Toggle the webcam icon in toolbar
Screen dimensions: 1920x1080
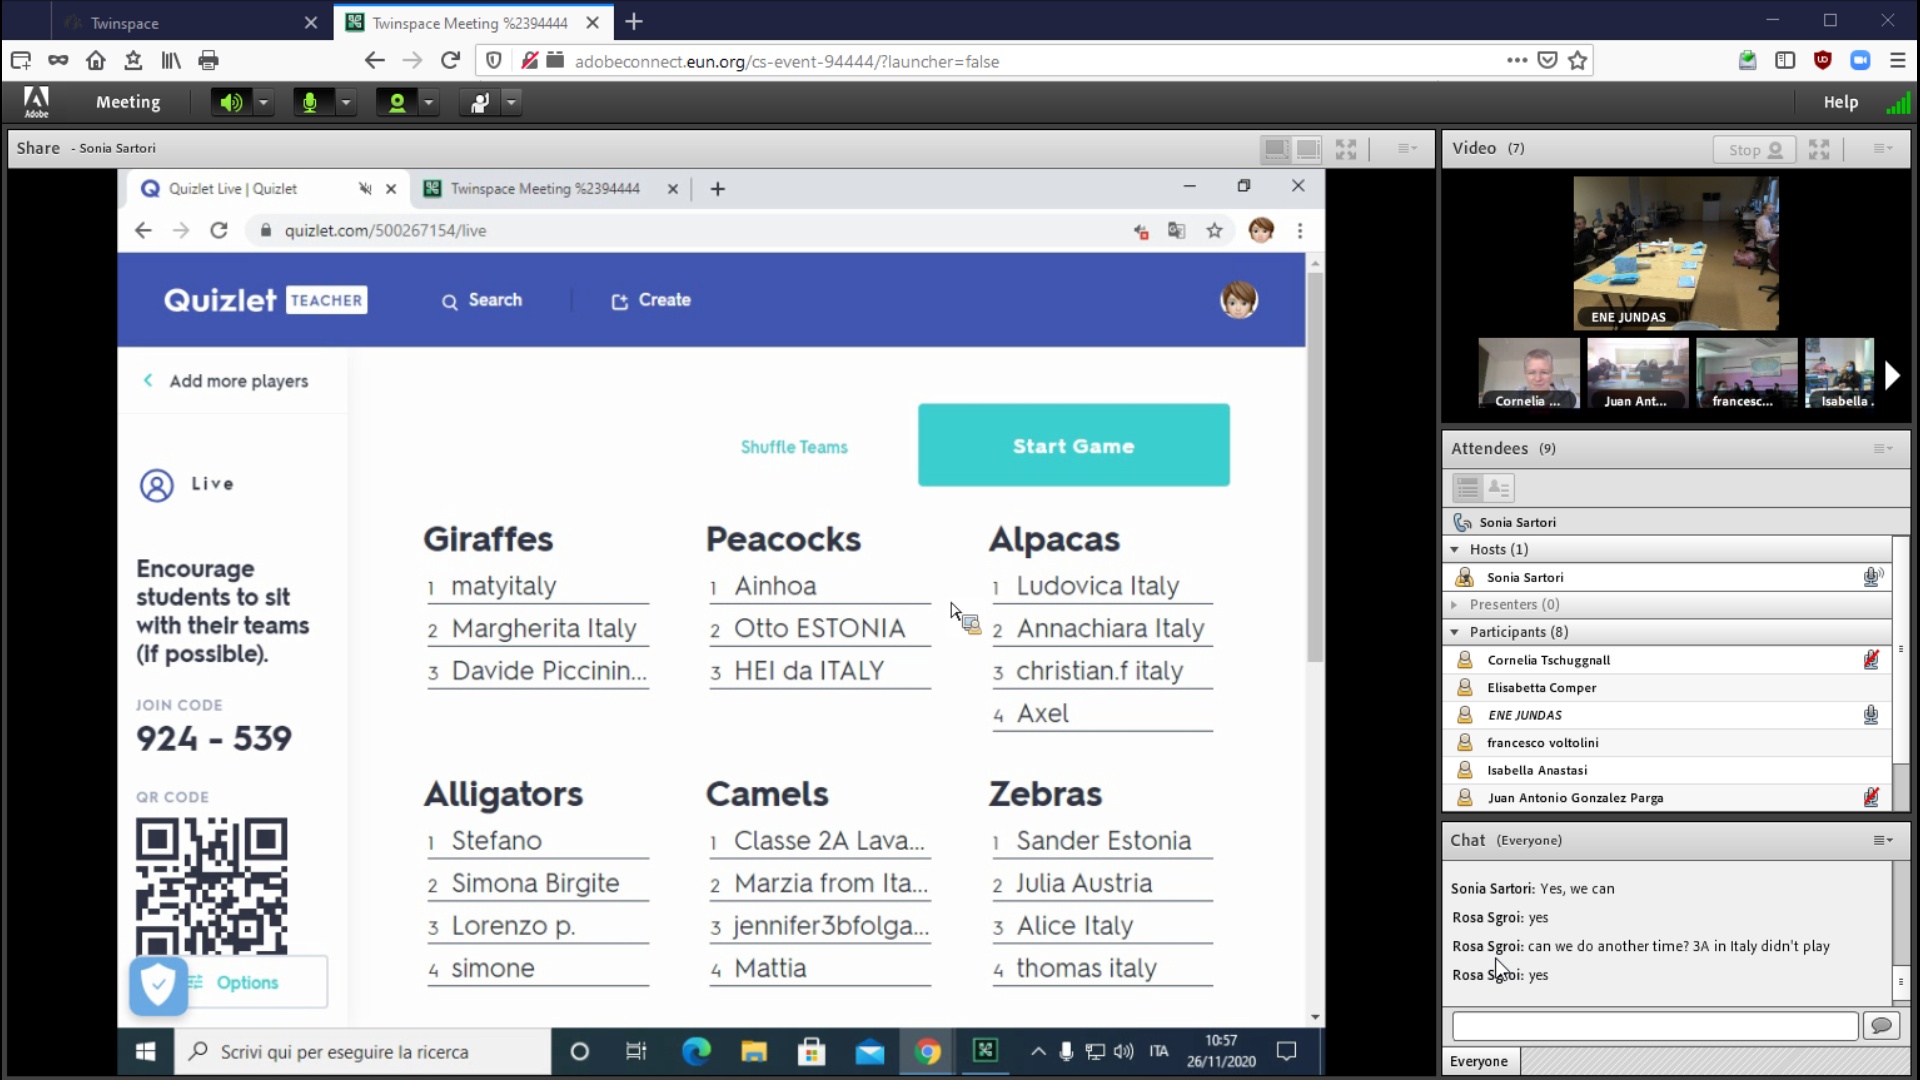coord(397,102)
